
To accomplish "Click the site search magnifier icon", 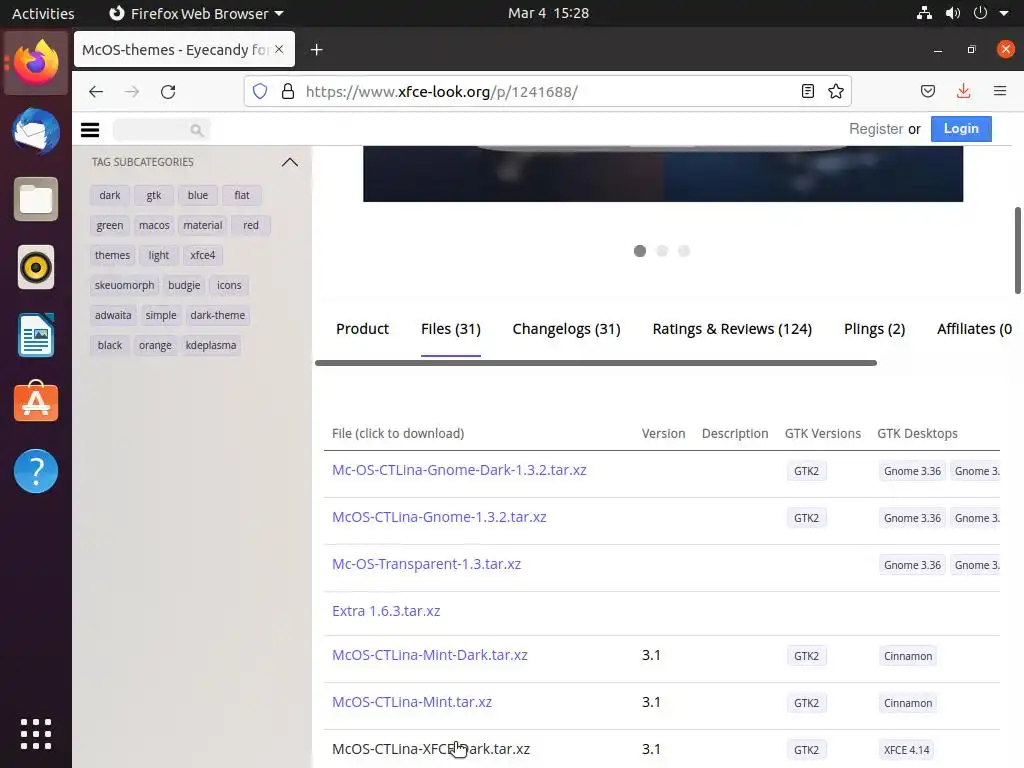I will click(x=197, y=131).
